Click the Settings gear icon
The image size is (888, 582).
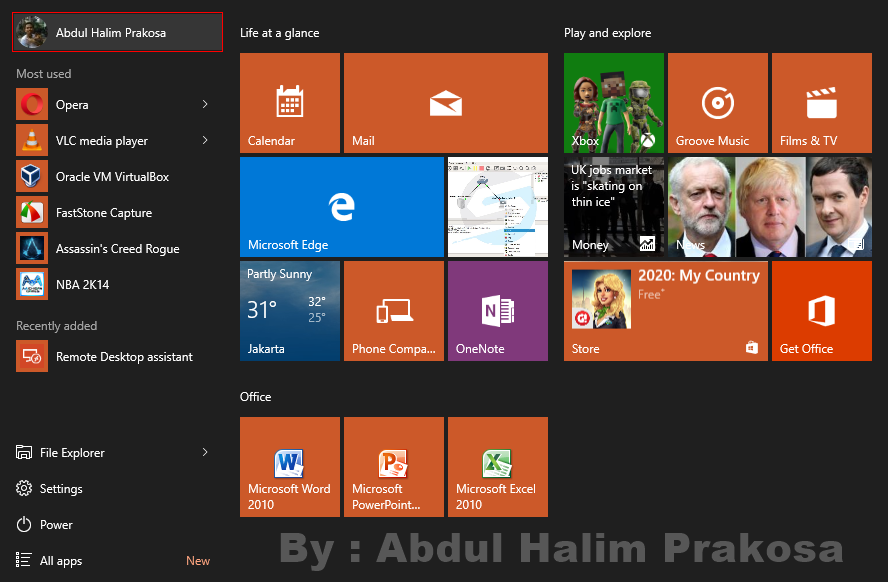tap(24, 488)
